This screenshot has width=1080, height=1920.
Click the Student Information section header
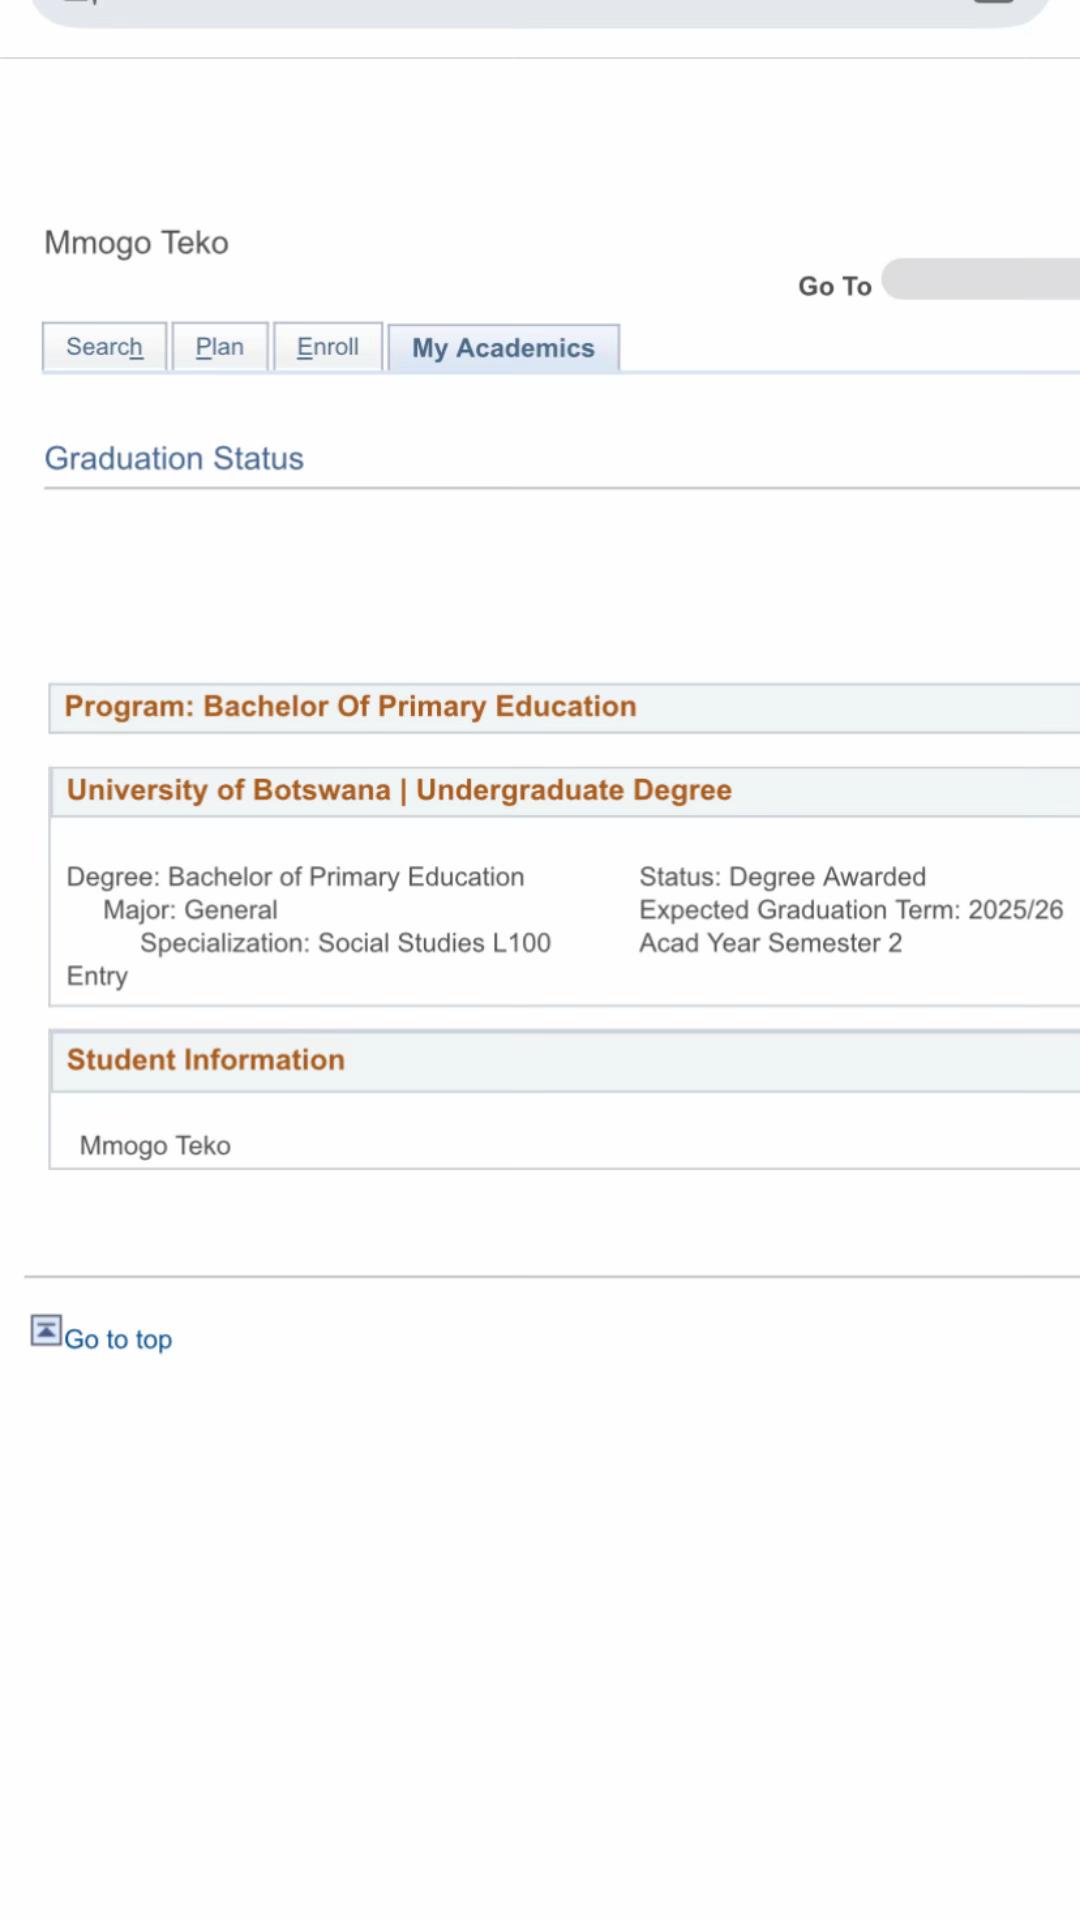[565, 1061]
